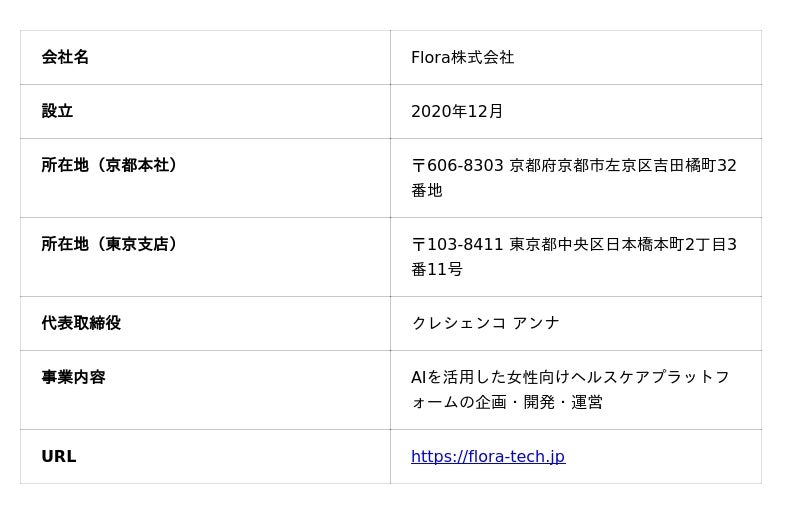
Task: Click the 設立 row label
Action: [57, 112]
